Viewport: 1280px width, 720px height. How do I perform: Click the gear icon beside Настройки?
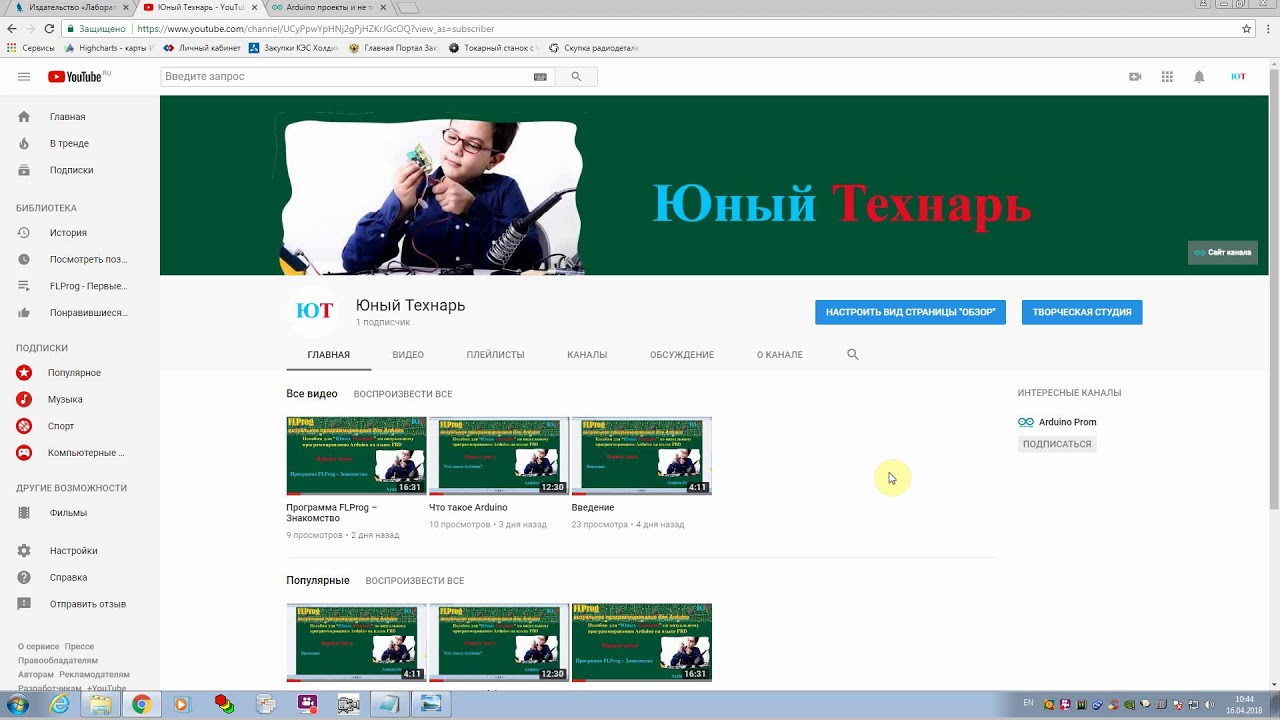tap(24, 551)
